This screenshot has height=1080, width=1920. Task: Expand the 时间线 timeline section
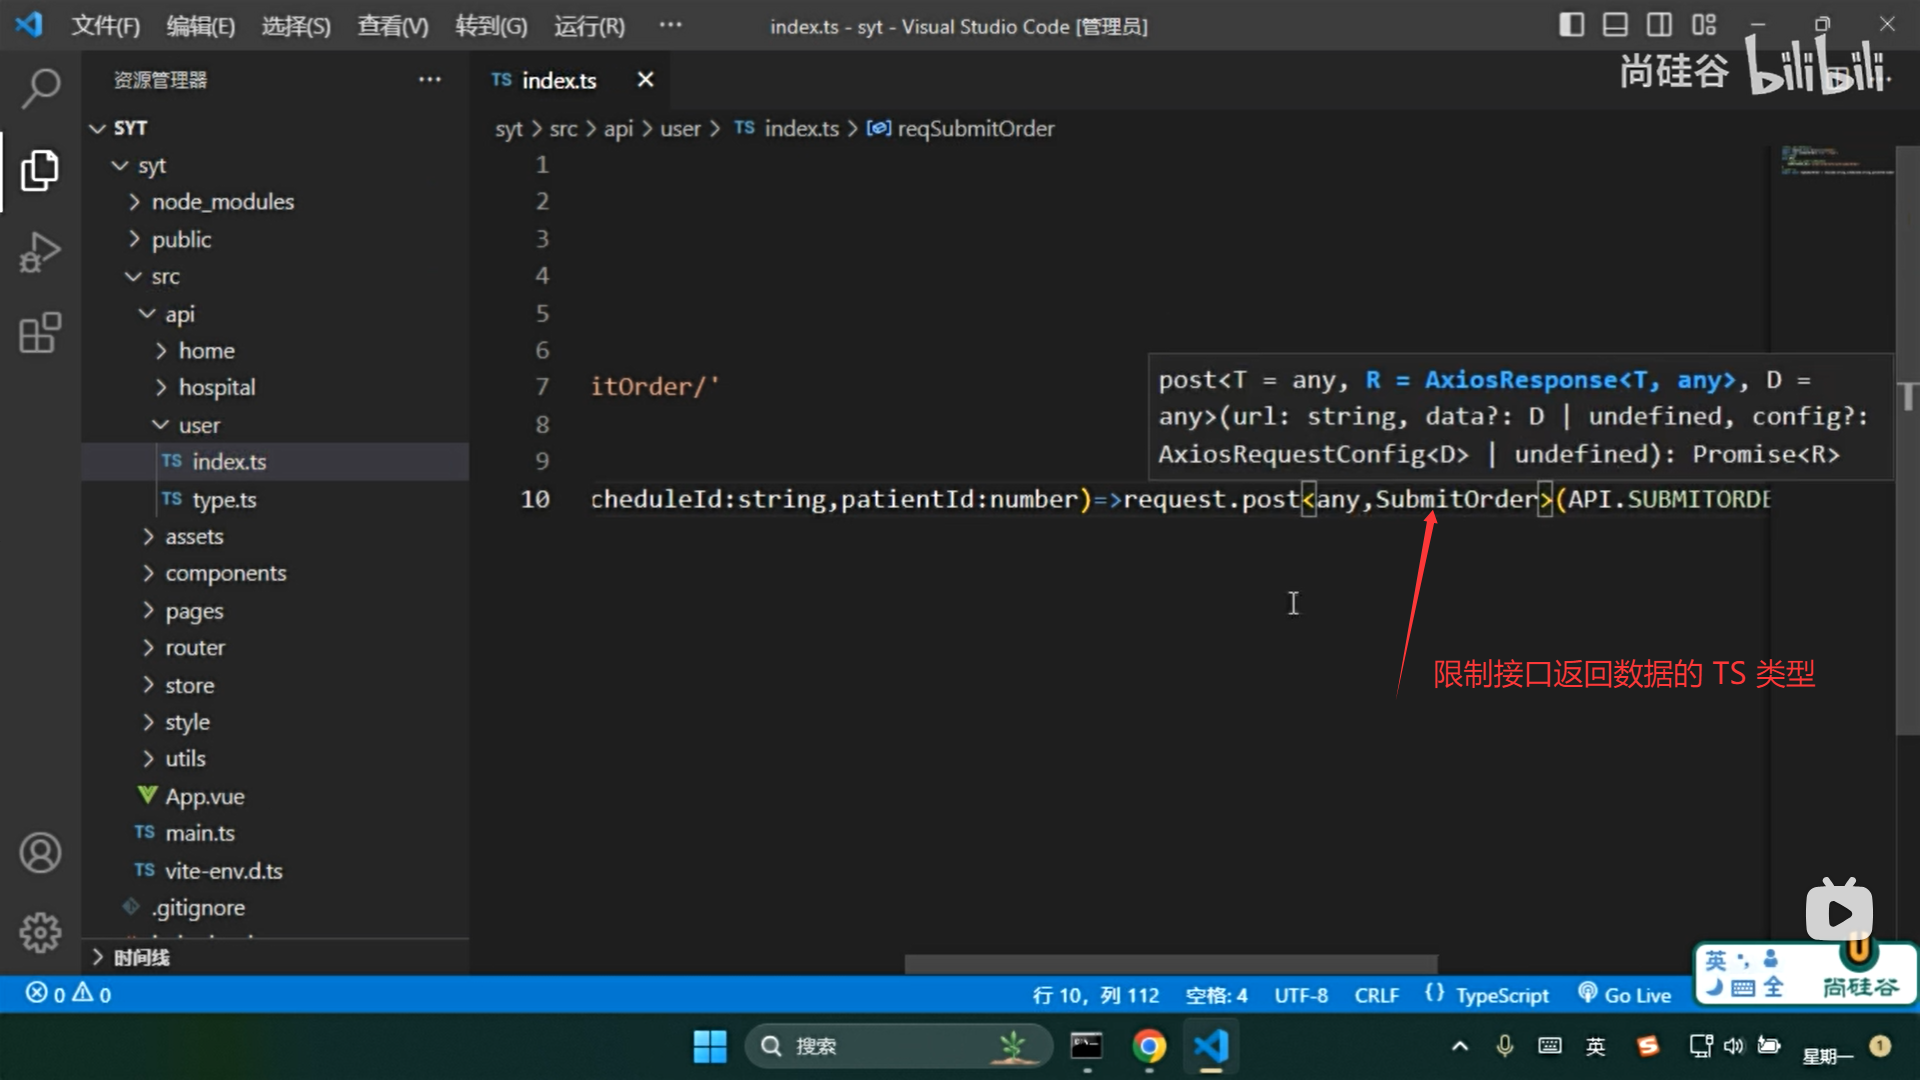click(x=141, y=958)
